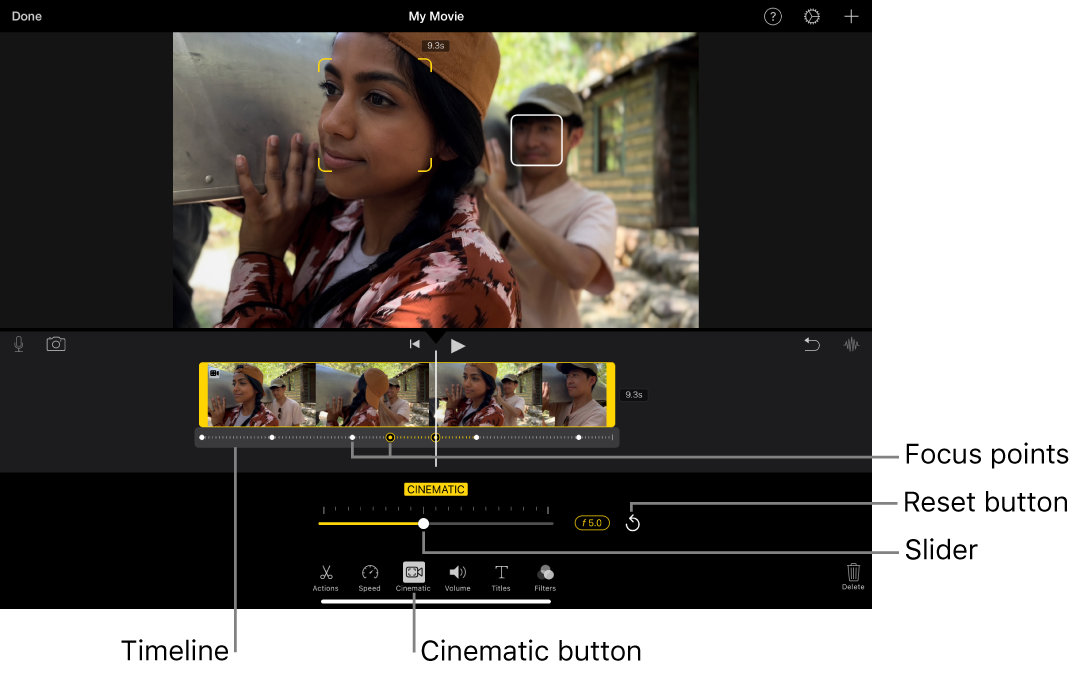Open the Speed tool
The width and height of the screenshot is (1076, 674).
(x=369, y=578)
